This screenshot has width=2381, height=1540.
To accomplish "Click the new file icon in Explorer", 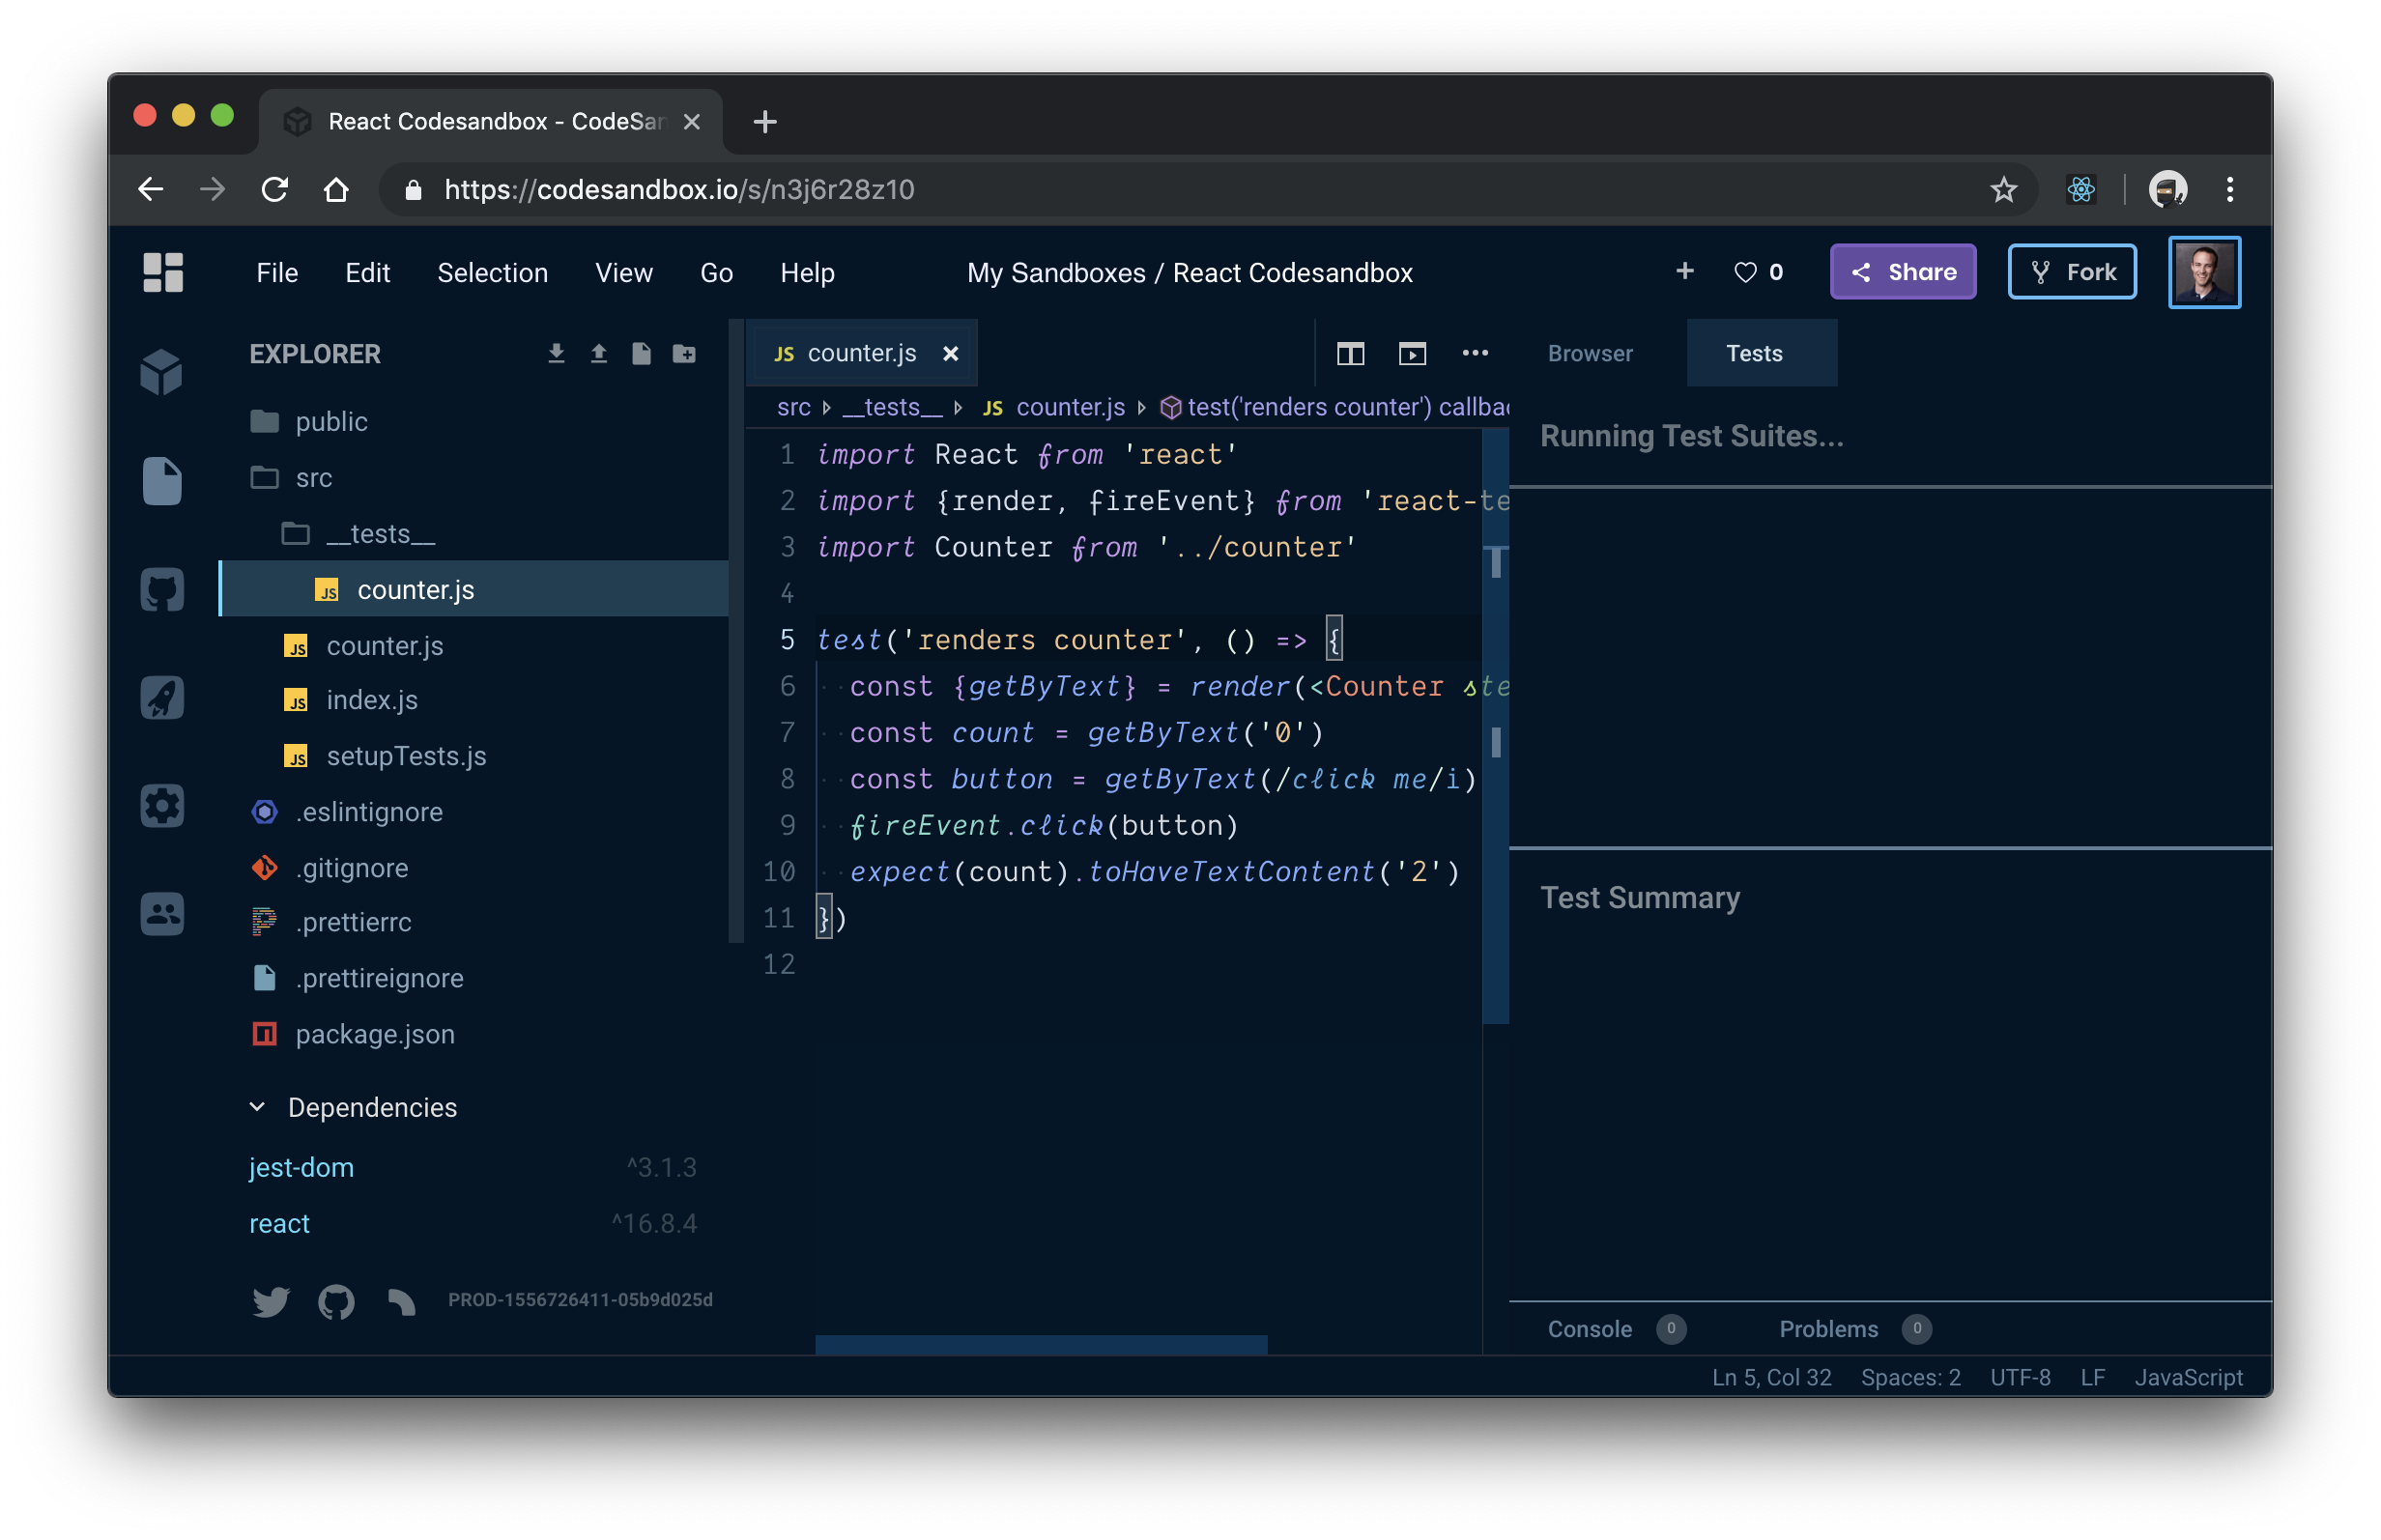I will click(641, 354).
